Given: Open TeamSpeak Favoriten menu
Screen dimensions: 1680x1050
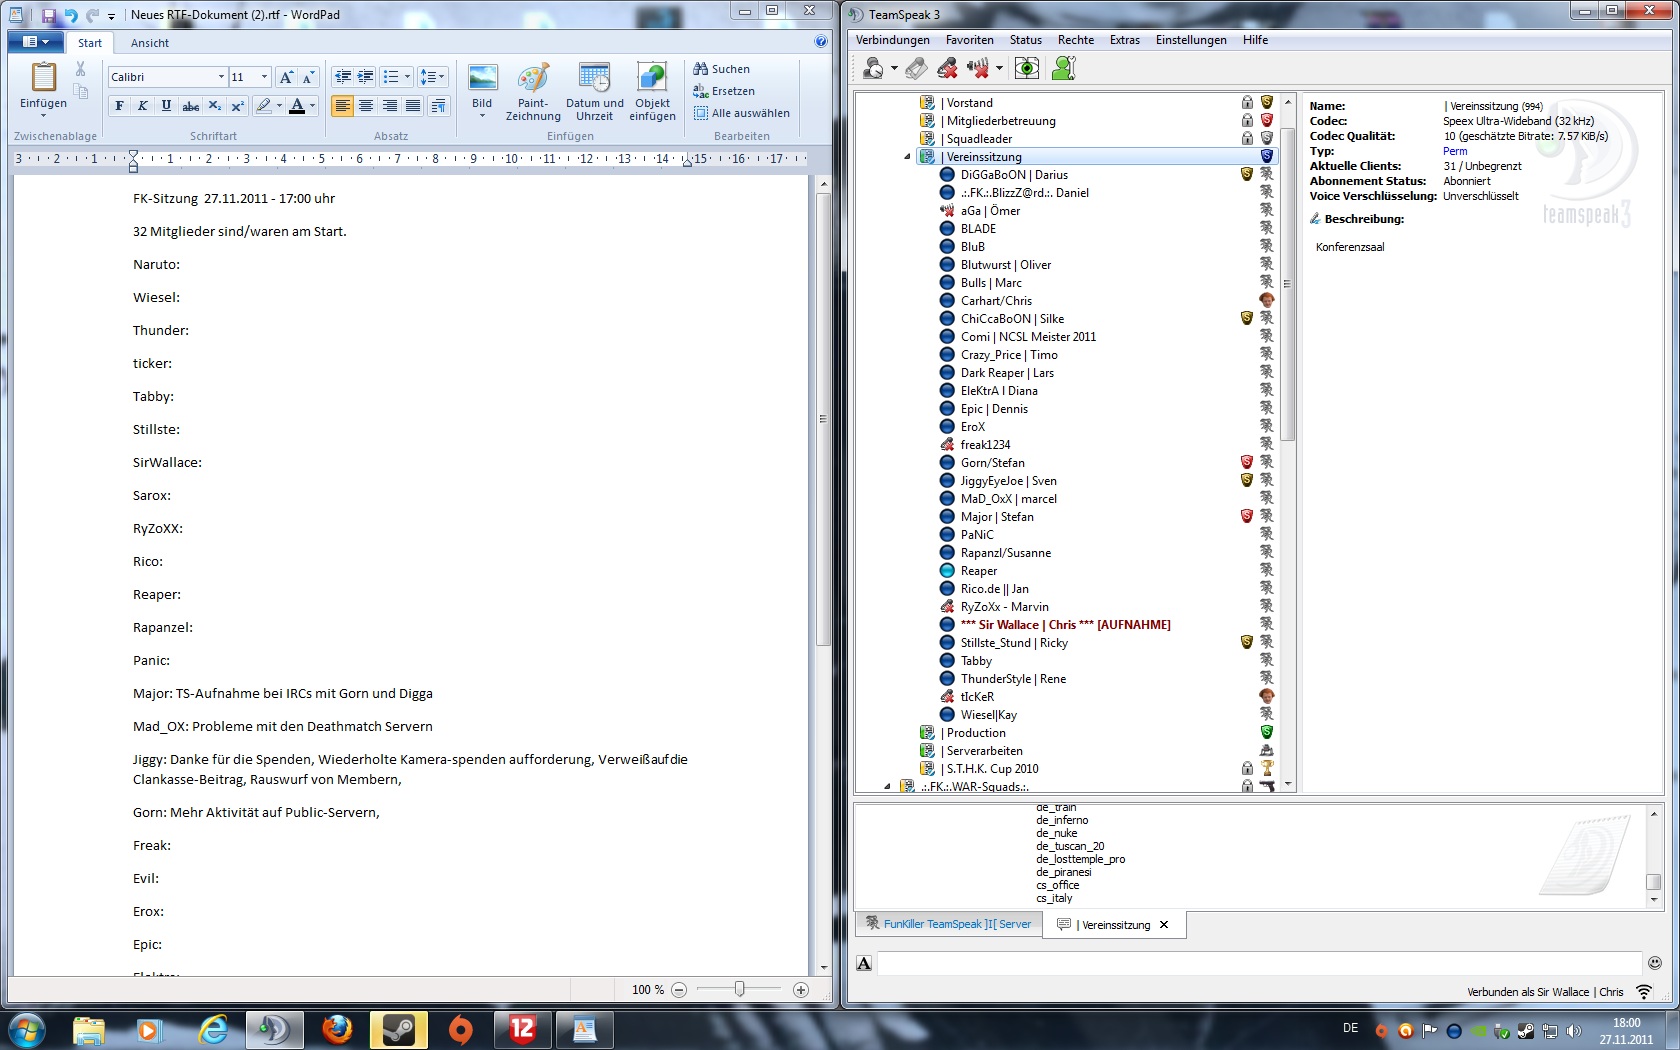Looking at the screenshot, I should (969, 40).
